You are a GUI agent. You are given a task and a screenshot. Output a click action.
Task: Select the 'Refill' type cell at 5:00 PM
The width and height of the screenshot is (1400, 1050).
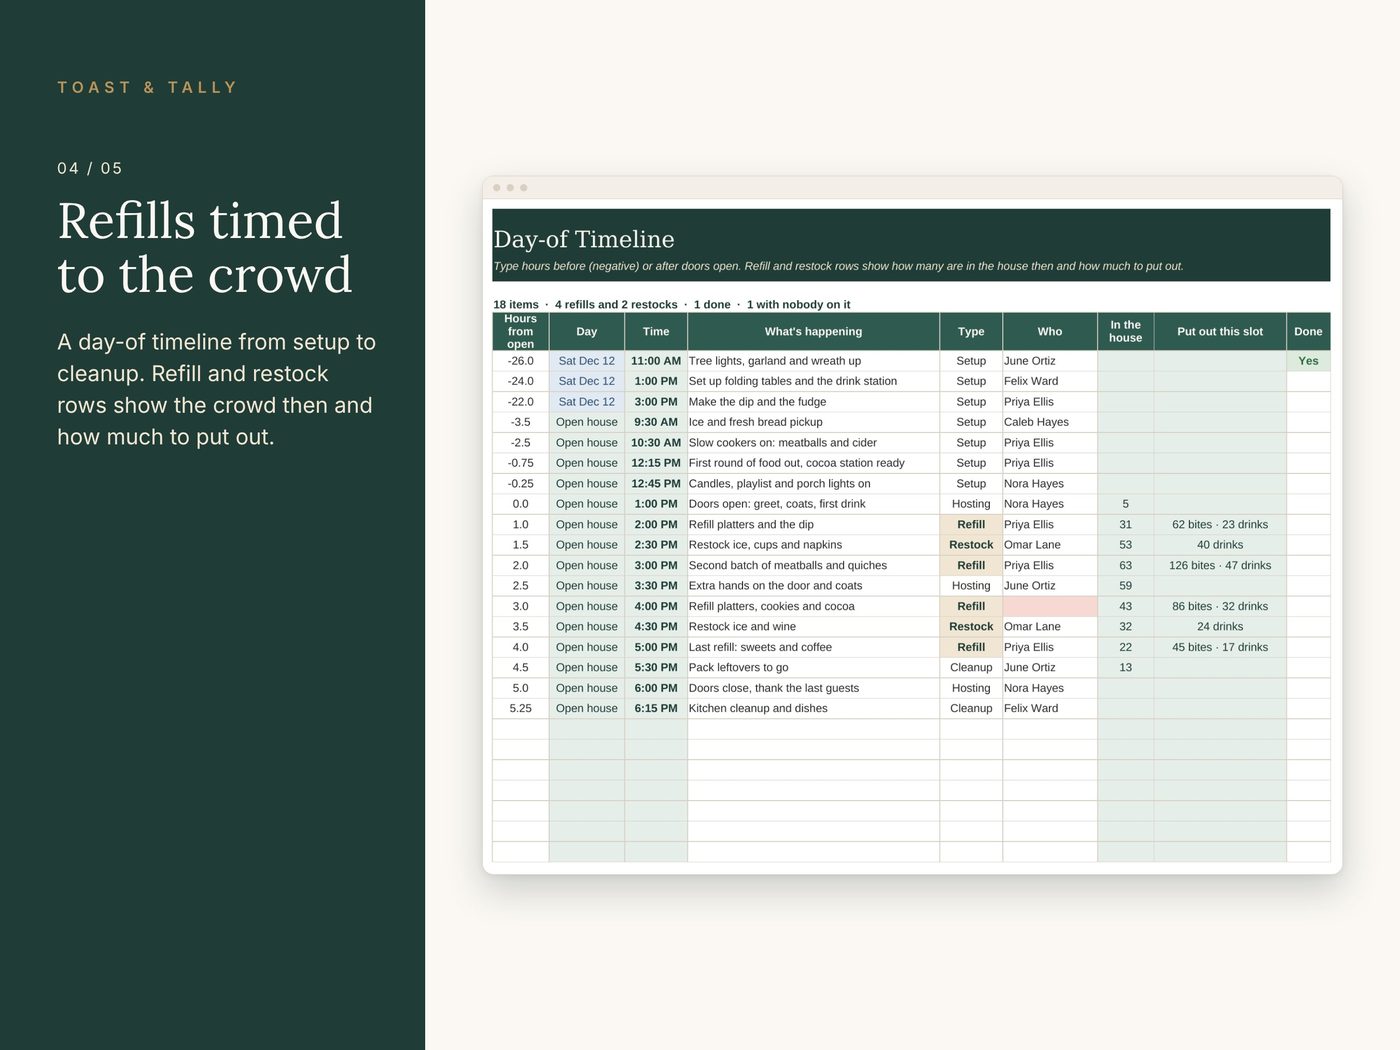(971, 648)
